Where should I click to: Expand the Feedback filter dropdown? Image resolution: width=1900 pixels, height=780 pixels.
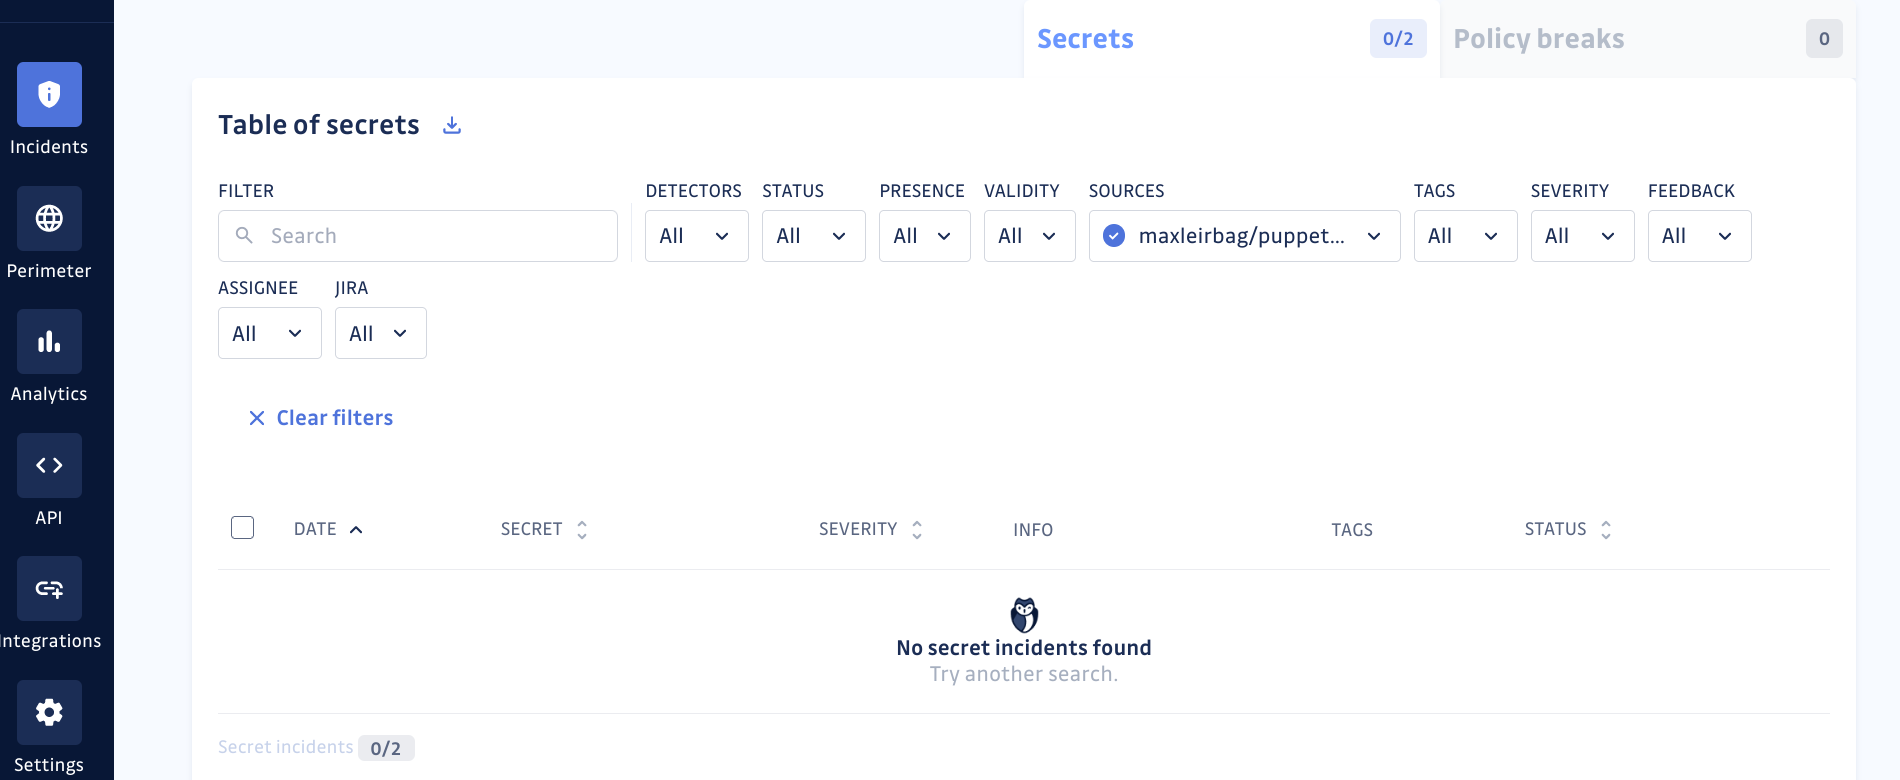(x=1700, y=236)
